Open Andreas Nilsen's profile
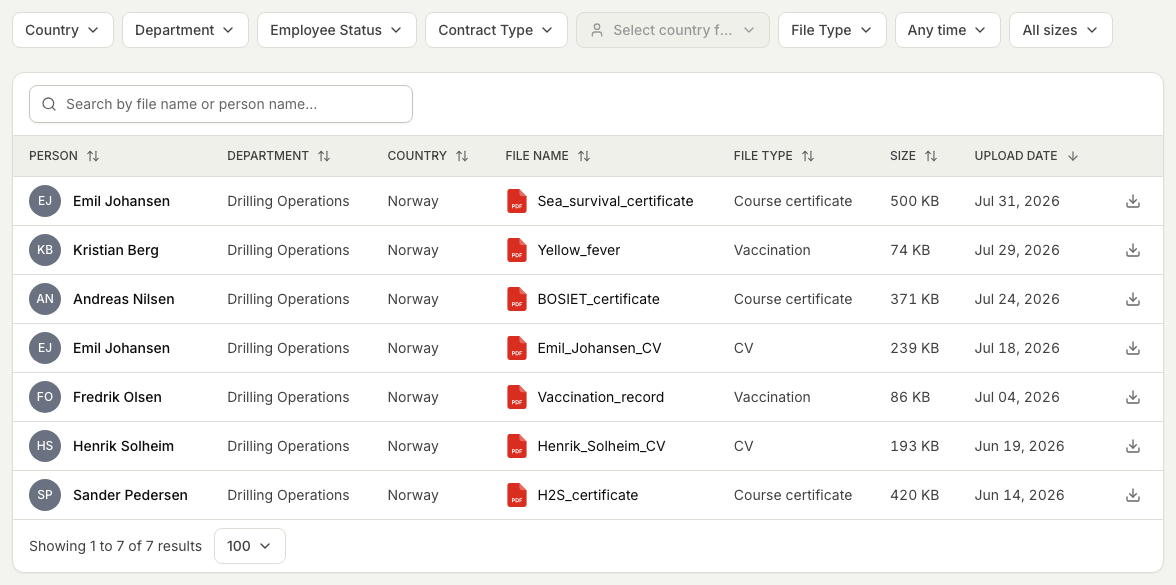The height and width of the screenshot is (585, 1176). point(124,299)
